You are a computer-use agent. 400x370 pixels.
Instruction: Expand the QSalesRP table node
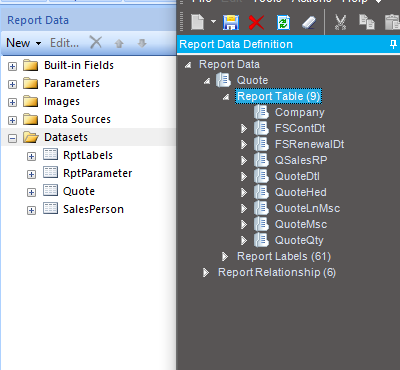[244, 160]
